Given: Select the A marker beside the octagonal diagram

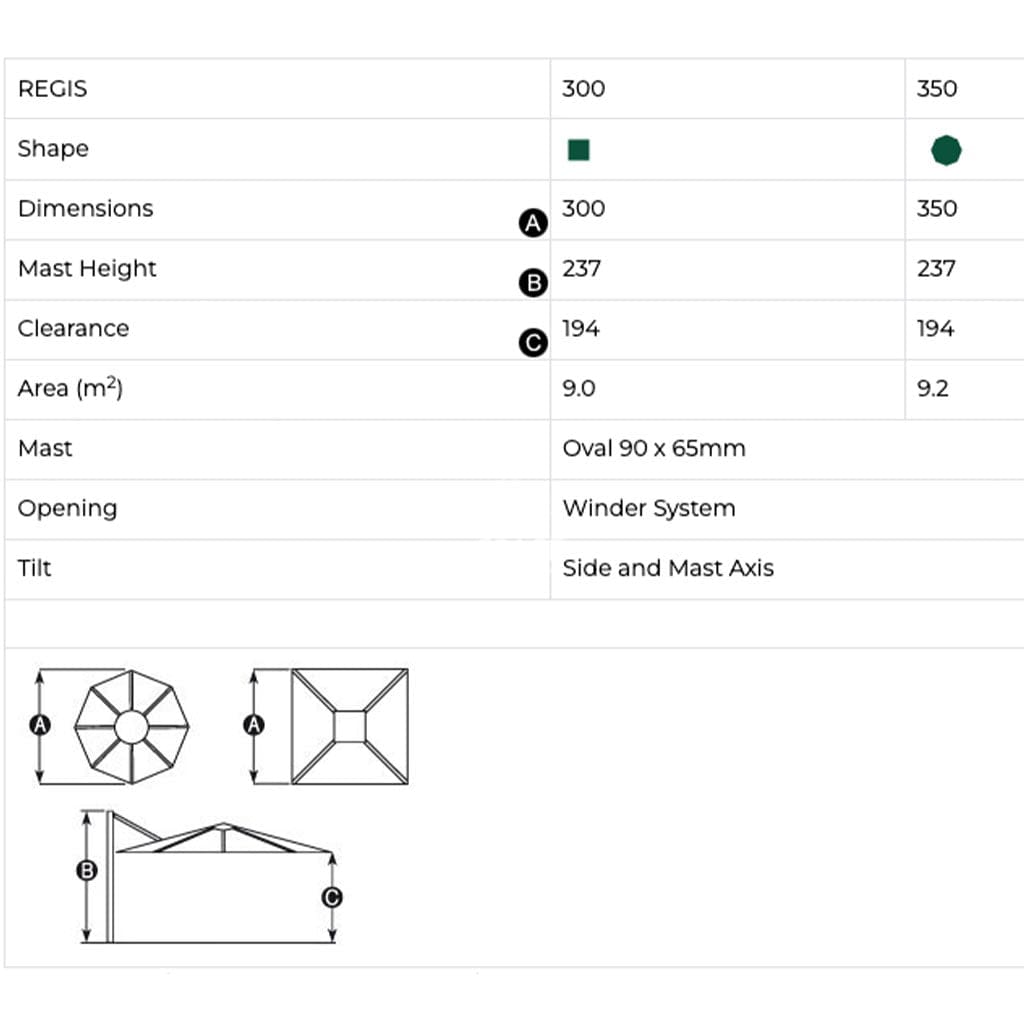Looking at the screenshot, I should coord(40,725).
